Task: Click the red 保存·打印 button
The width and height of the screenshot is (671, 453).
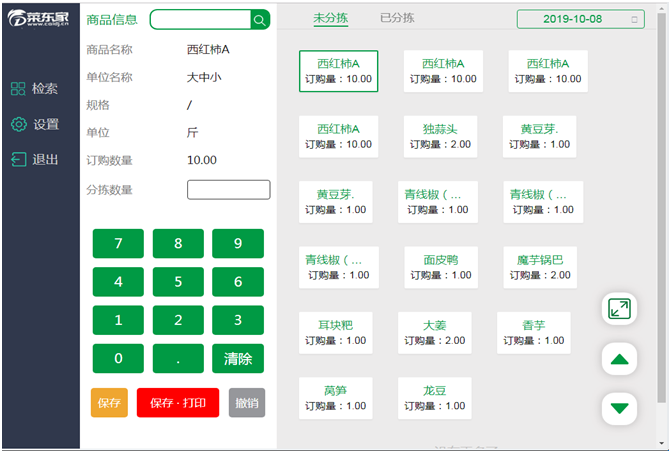Action: [177, 403]
